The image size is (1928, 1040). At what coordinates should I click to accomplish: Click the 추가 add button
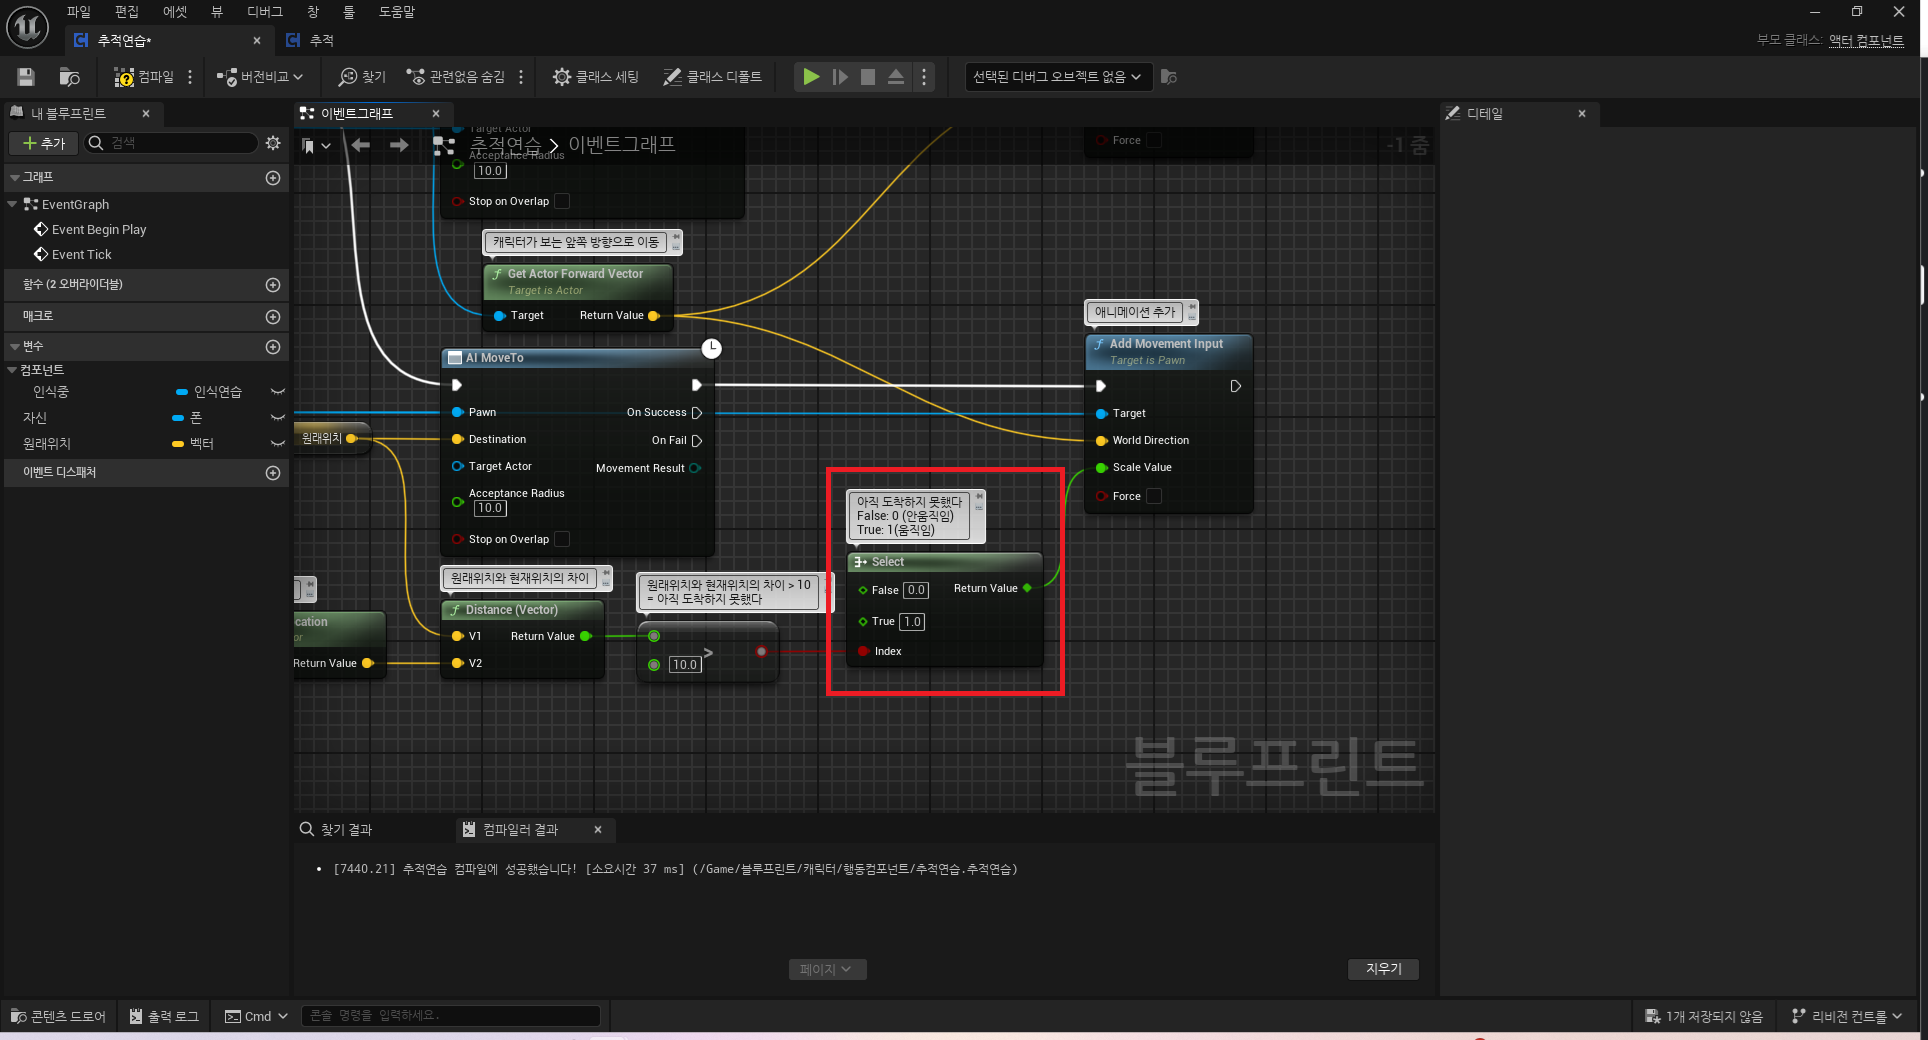(44, 143)
